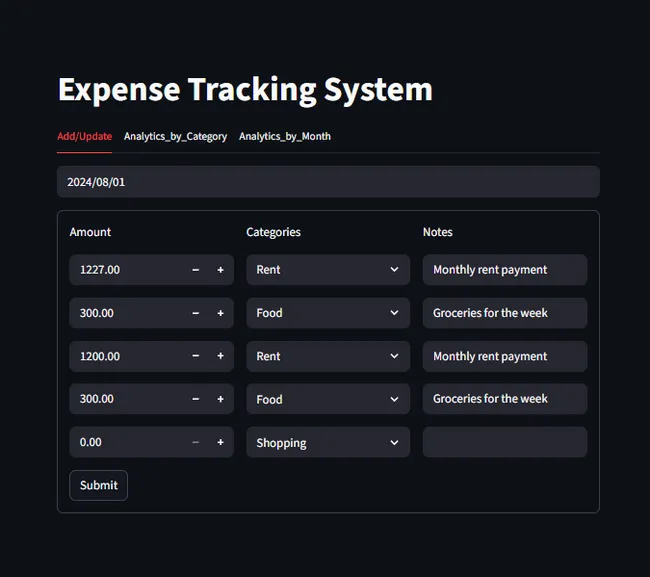This screenshot has height=577, width=650.
Task: Click the empty notes field in last row
Action: click(x=504, y=442)
